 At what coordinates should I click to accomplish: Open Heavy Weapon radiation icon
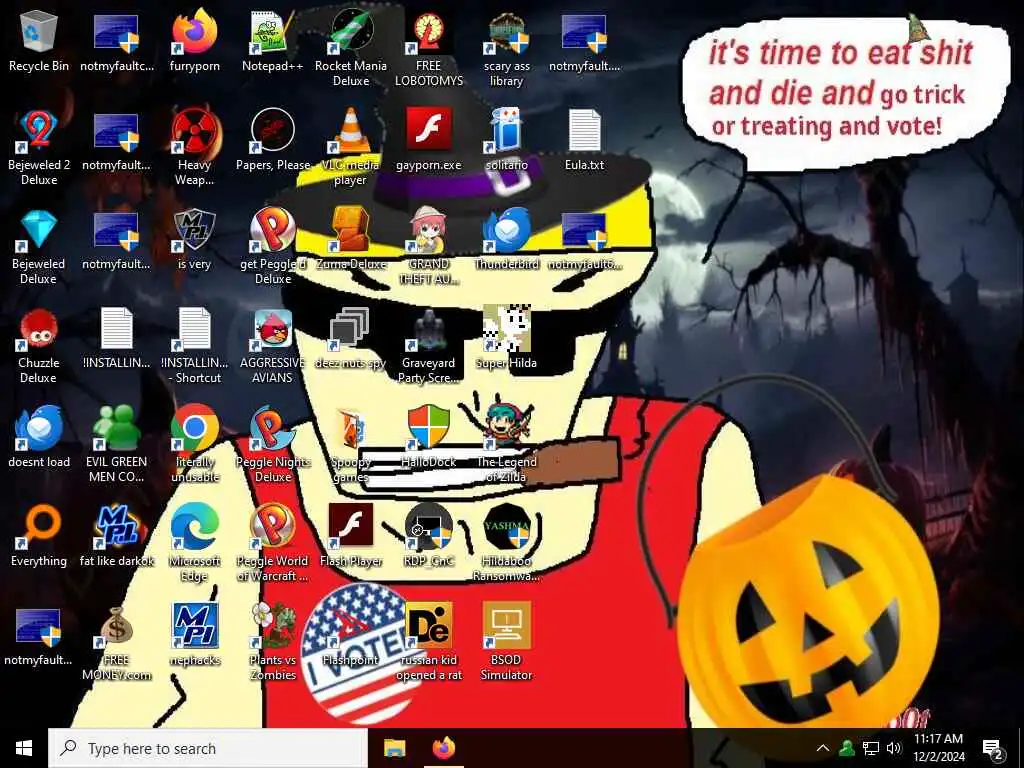(195, 131)
